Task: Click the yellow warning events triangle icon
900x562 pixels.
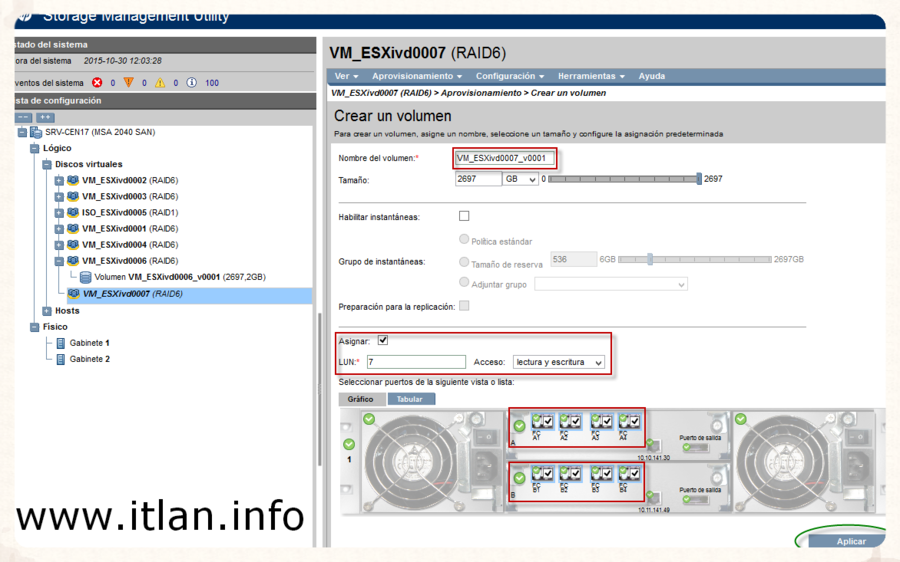Action: pos(128,83)
